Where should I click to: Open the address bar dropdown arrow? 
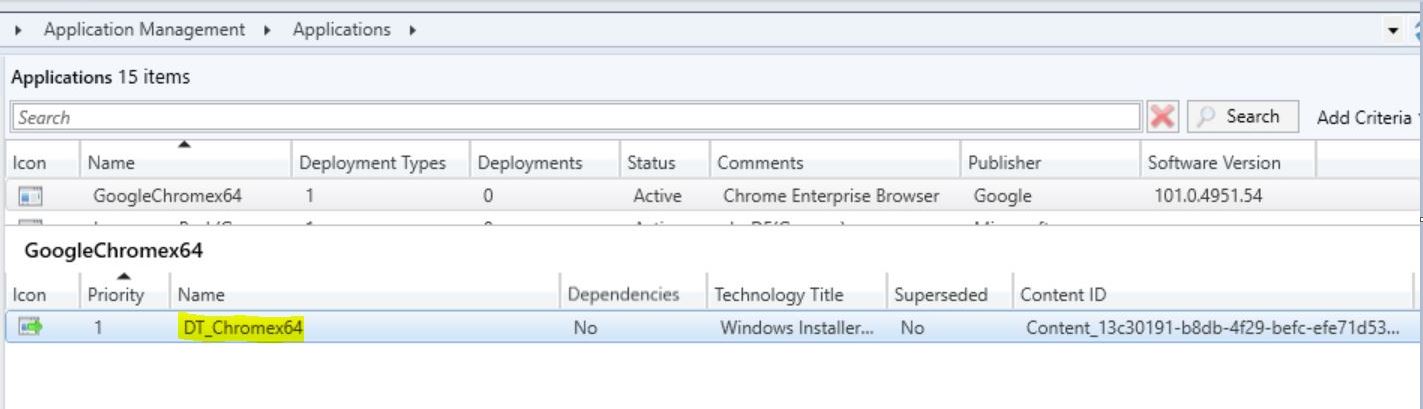click(x=1395, y=32)
